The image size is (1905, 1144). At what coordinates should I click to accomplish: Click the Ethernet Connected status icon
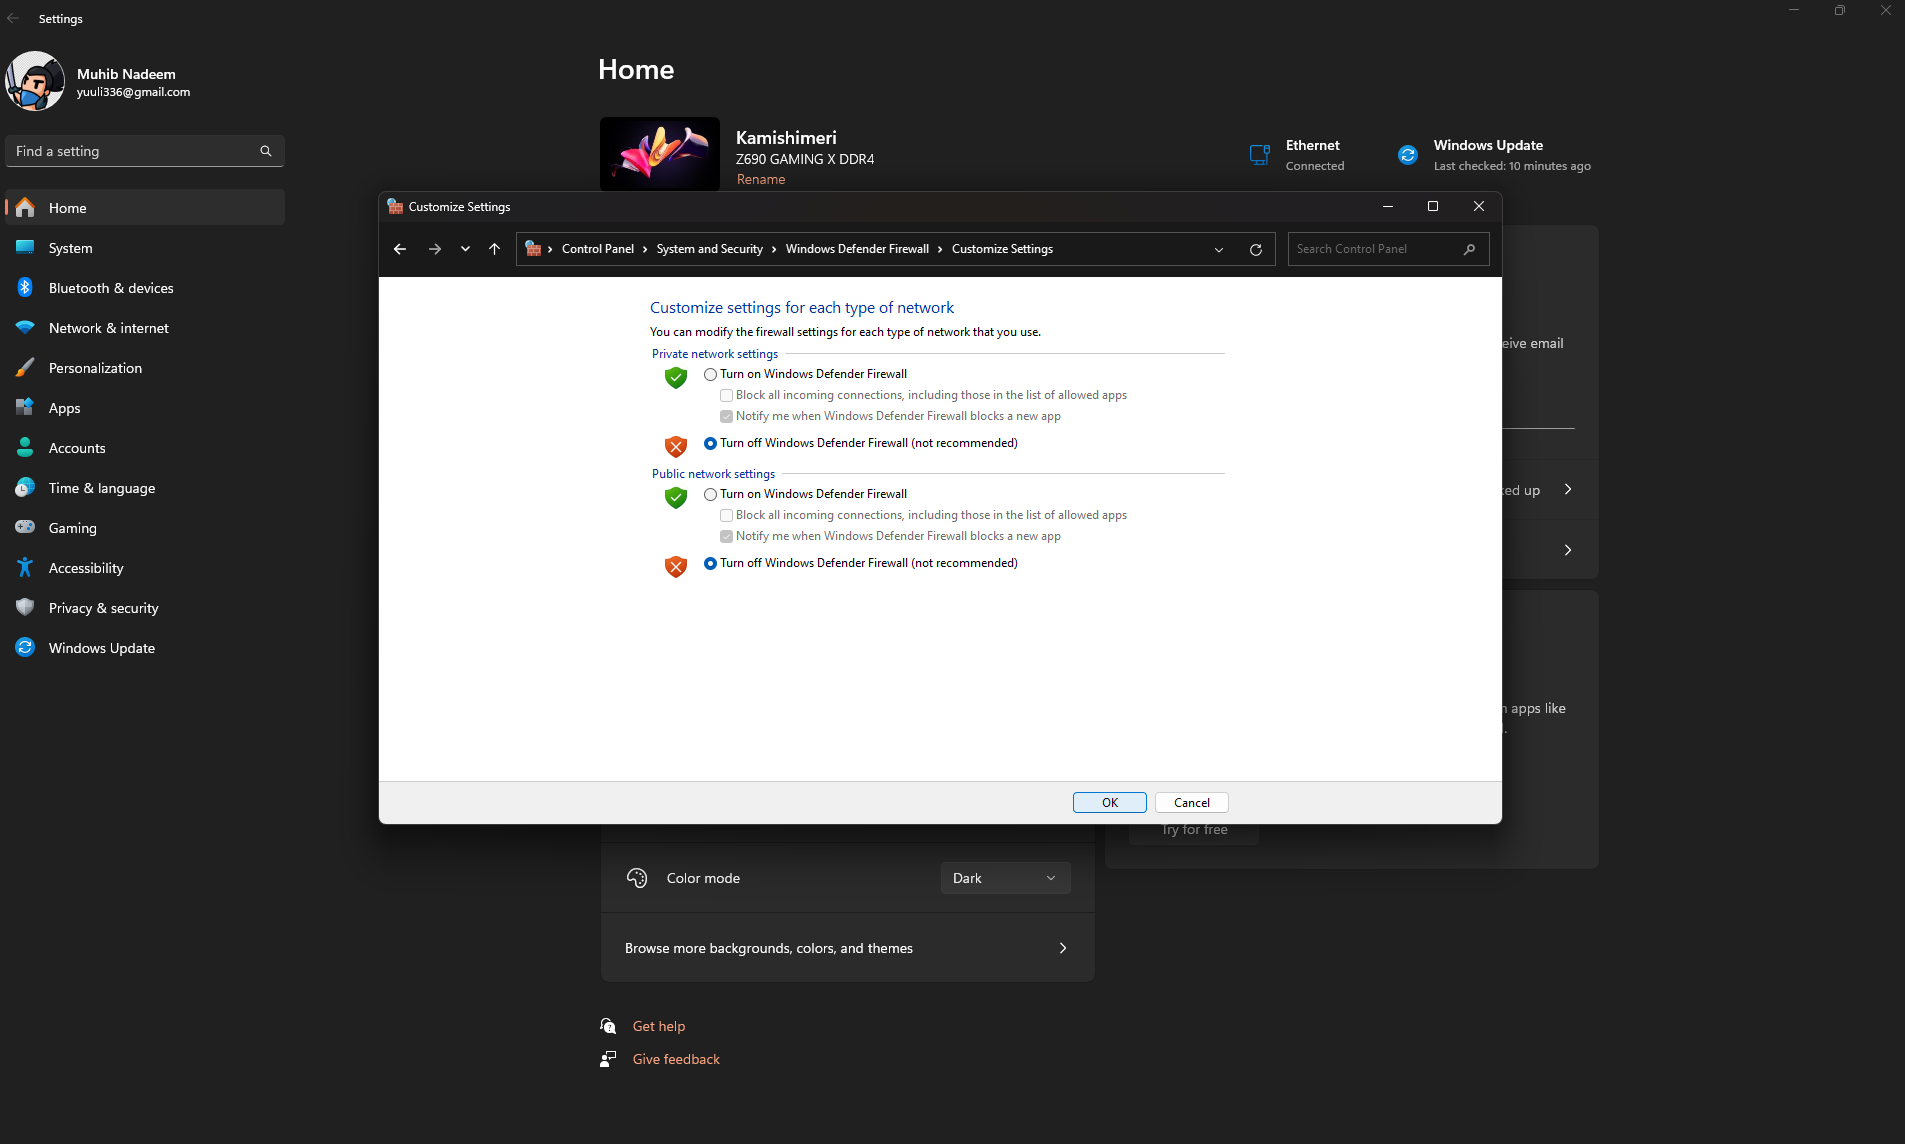pos(1260,155)
